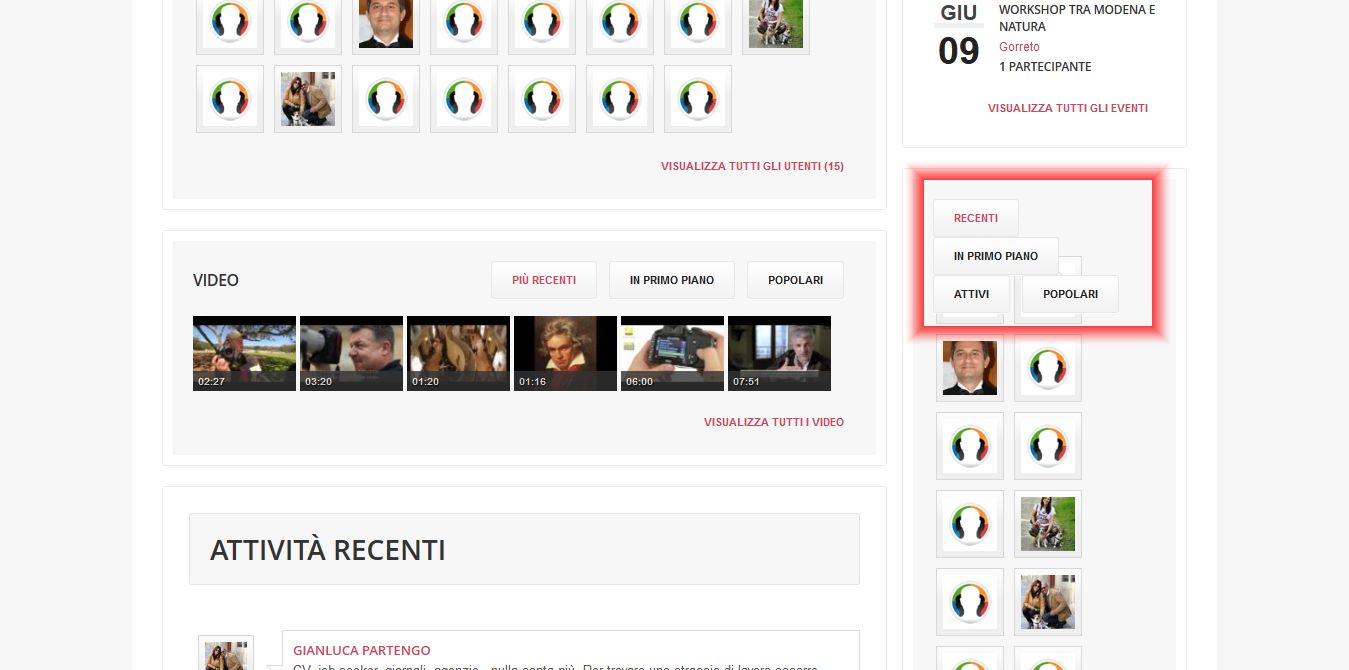The width and height of the screenshot is (1349, 670).
Task: Click the GIU 09 event date
Action: 959,37
